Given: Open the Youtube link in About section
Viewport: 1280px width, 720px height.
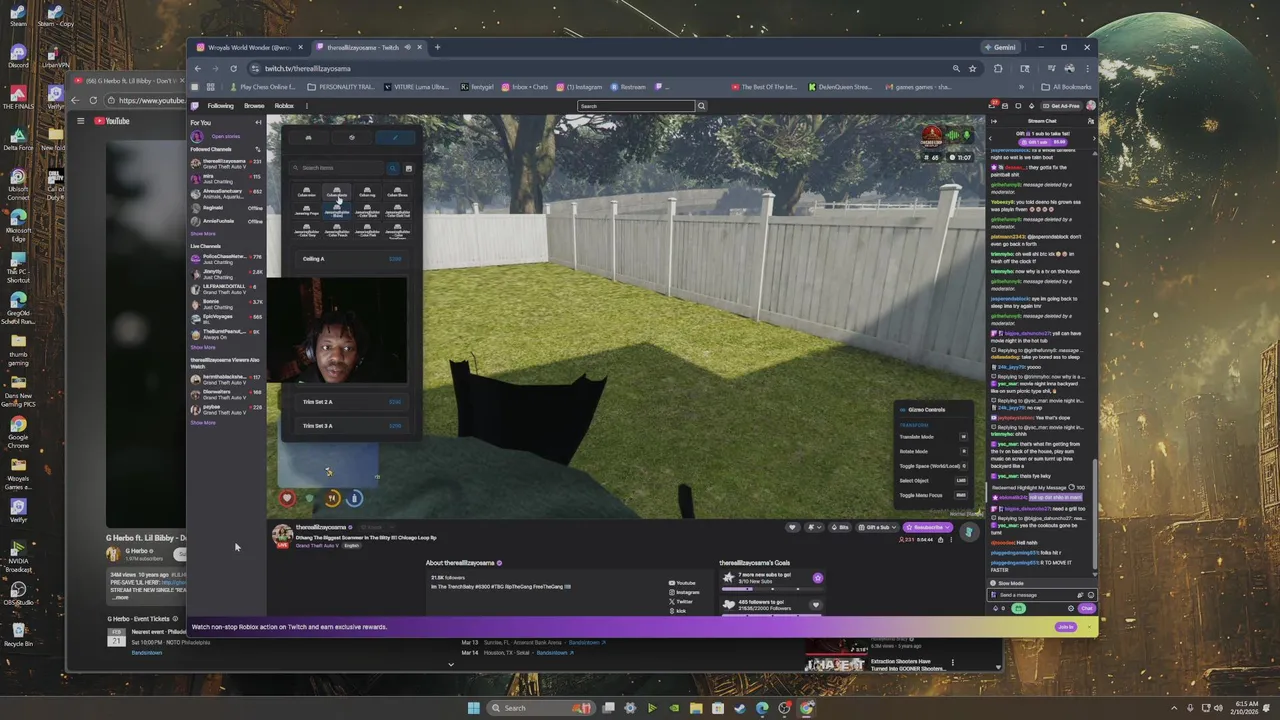Looking at the screenshot, I should [x=683, y=582].
